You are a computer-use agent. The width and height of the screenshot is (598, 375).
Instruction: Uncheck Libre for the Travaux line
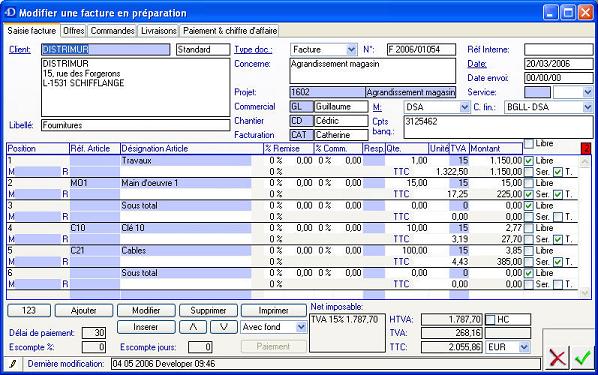pyautogui.click(x=529, y=161)
